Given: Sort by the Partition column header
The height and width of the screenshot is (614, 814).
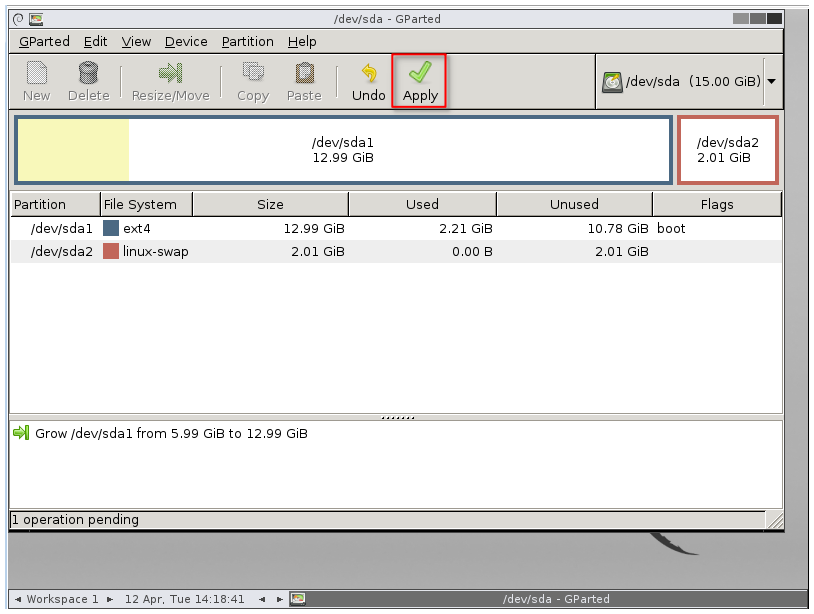Looking at the screenshot, I should (55, 204).
